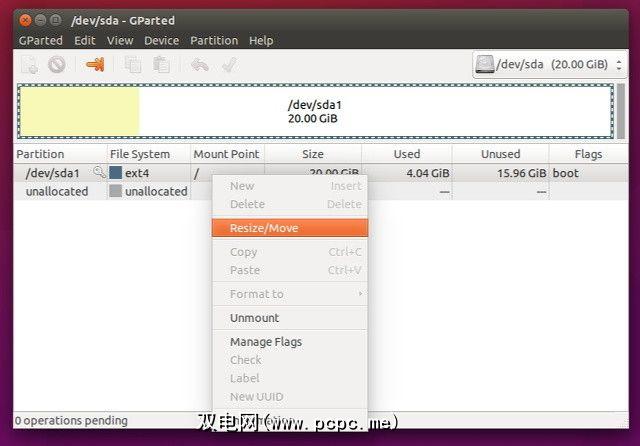Open the /dev/sda device dropdown
This screenshot has width=640, height=446.
(x=549, y=64)
